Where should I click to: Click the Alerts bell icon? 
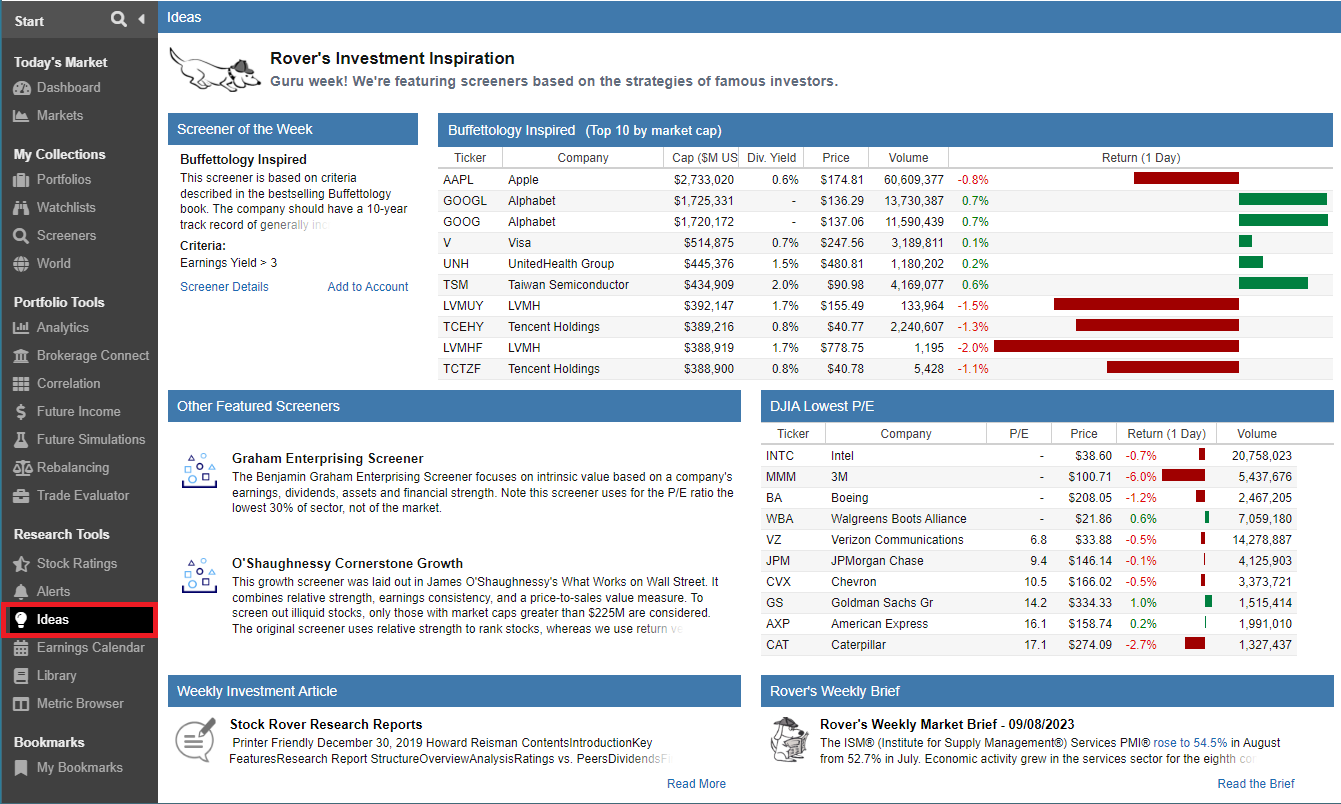point(21,592)
